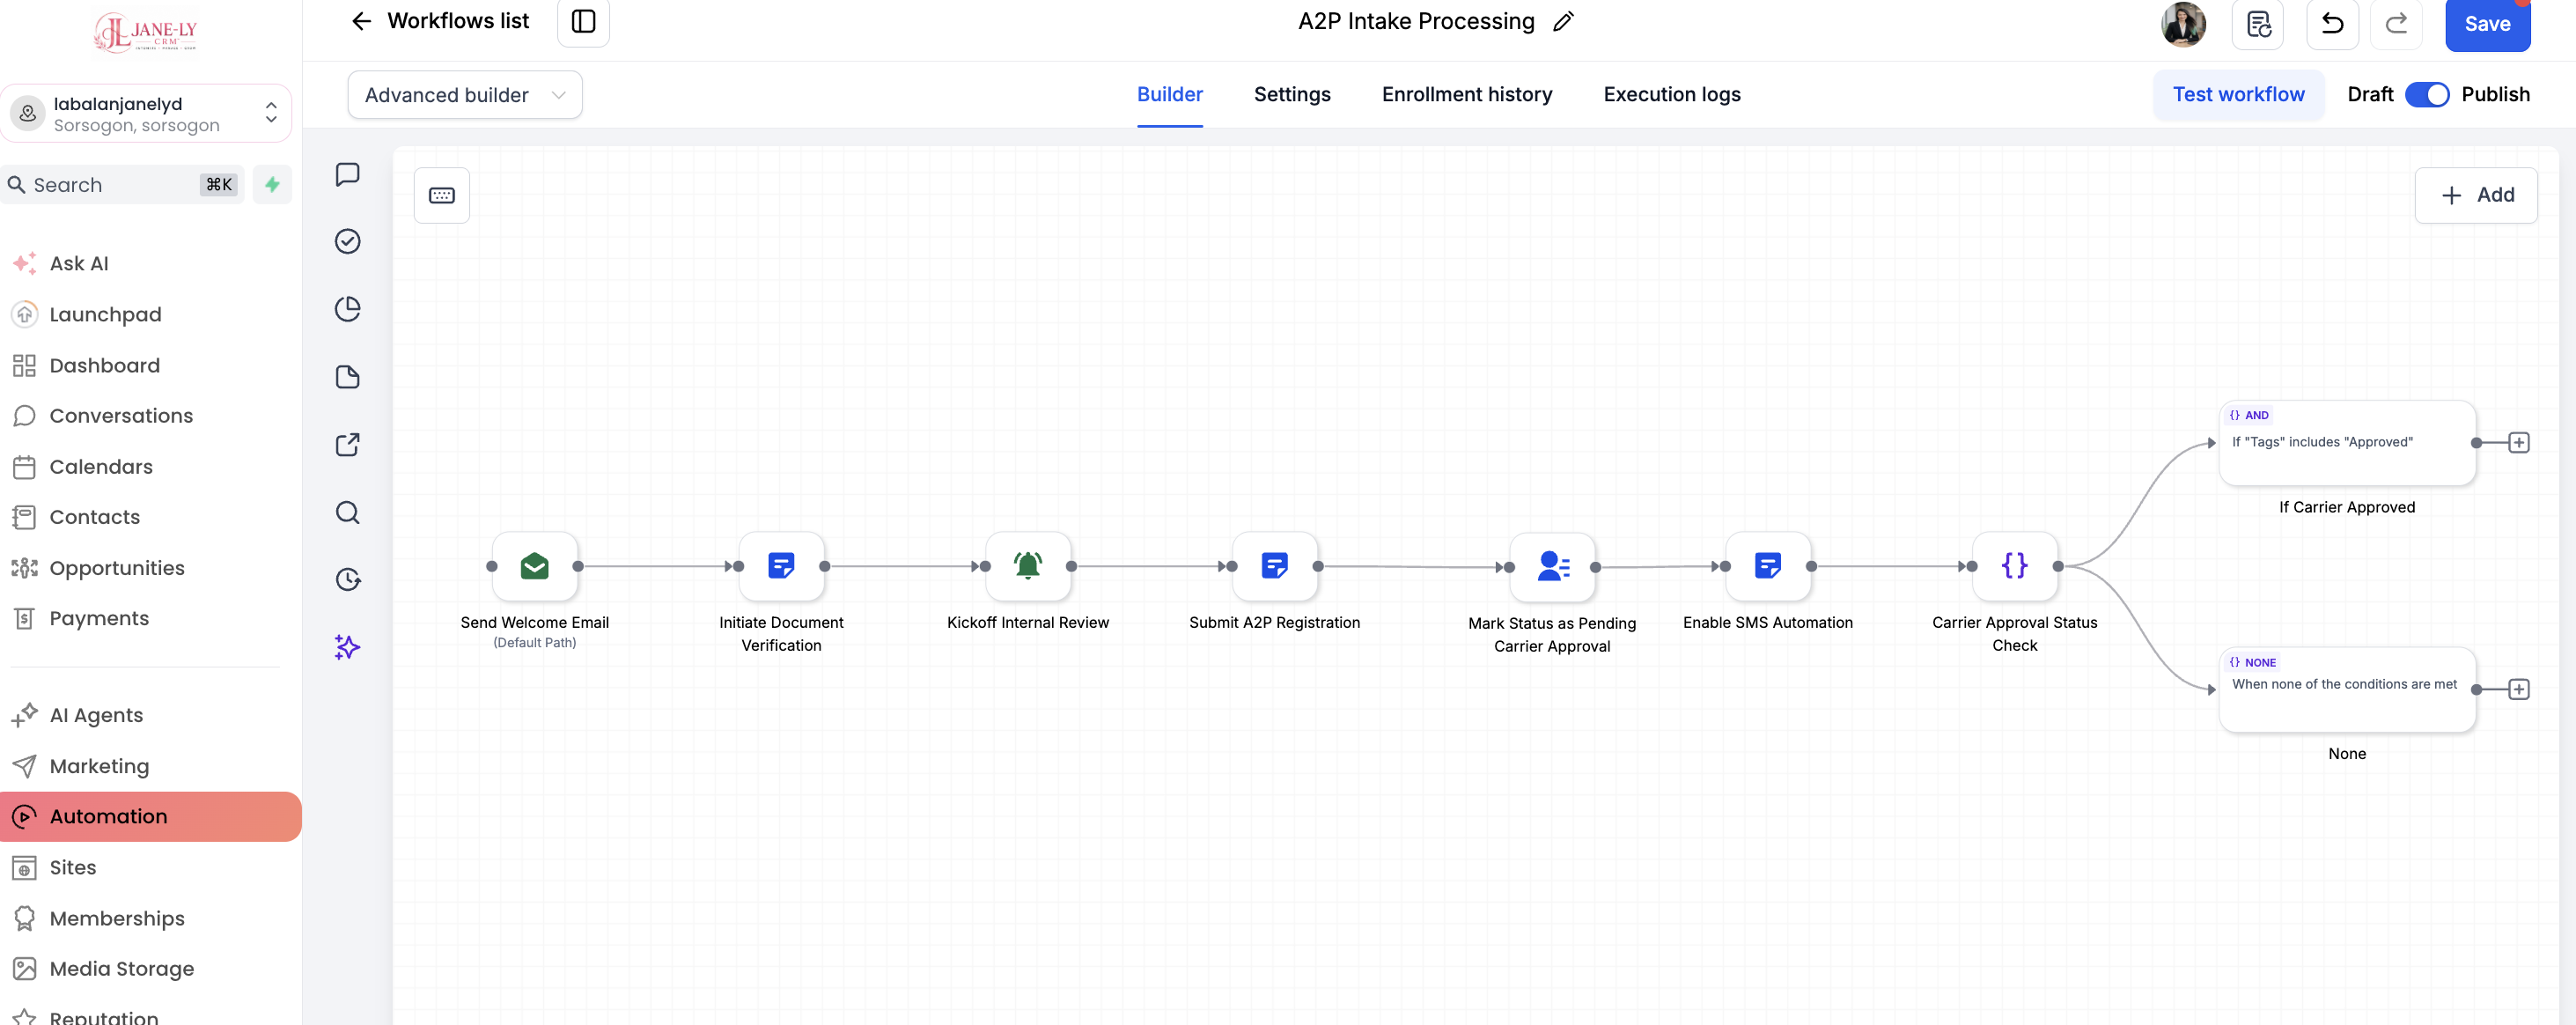This screenshot has height=1025, width=2576.
Task: Open the external share icon
Action: click(x=347, y=444)
